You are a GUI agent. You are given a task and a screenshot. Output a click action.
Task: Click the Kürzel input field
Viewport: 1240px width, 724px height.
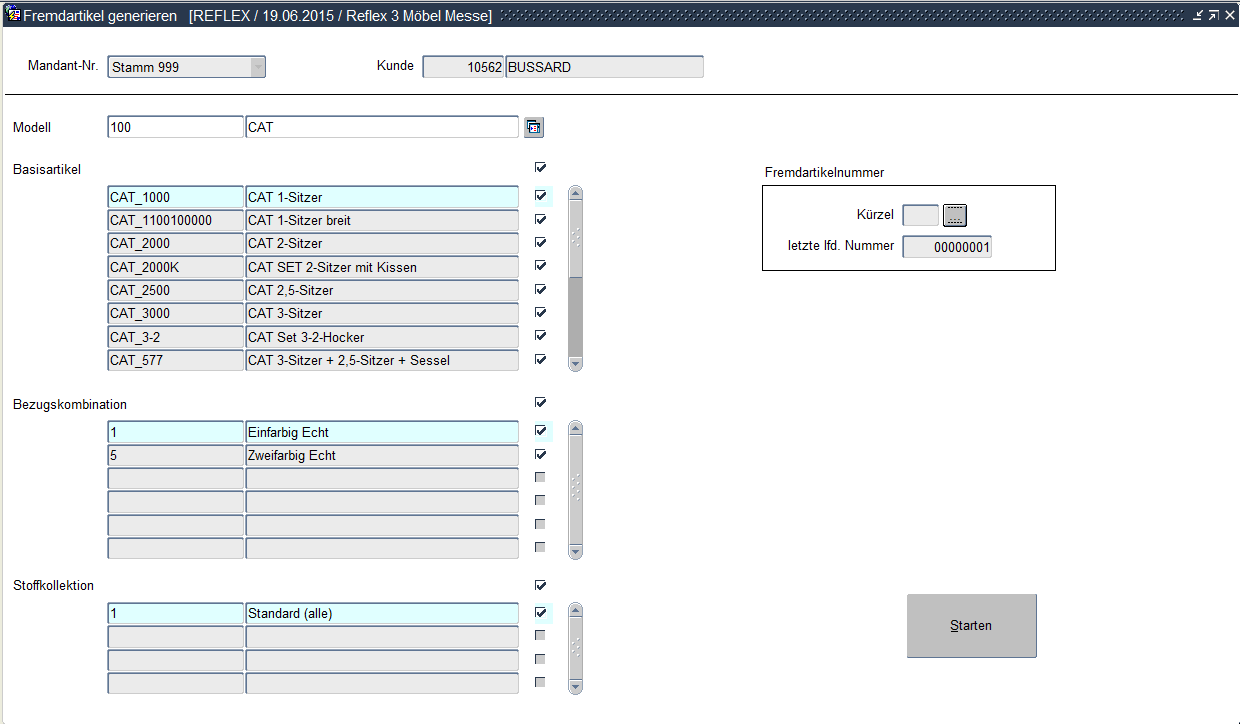[x=920, y=215]
